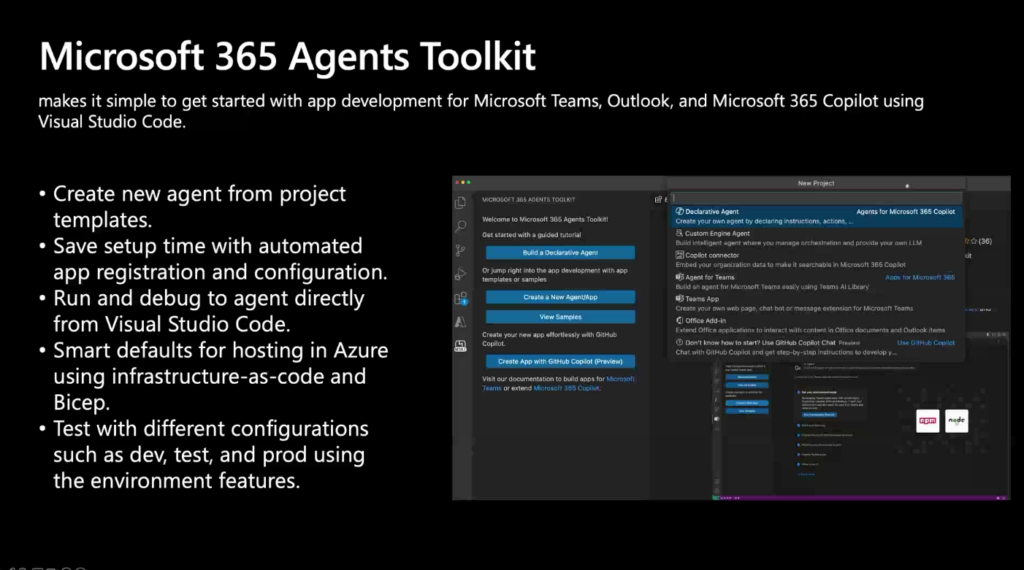The width and height of the screenshot is (1024, 570).
Task: Click the Office Add-in icon
Action: coord(679,321)
